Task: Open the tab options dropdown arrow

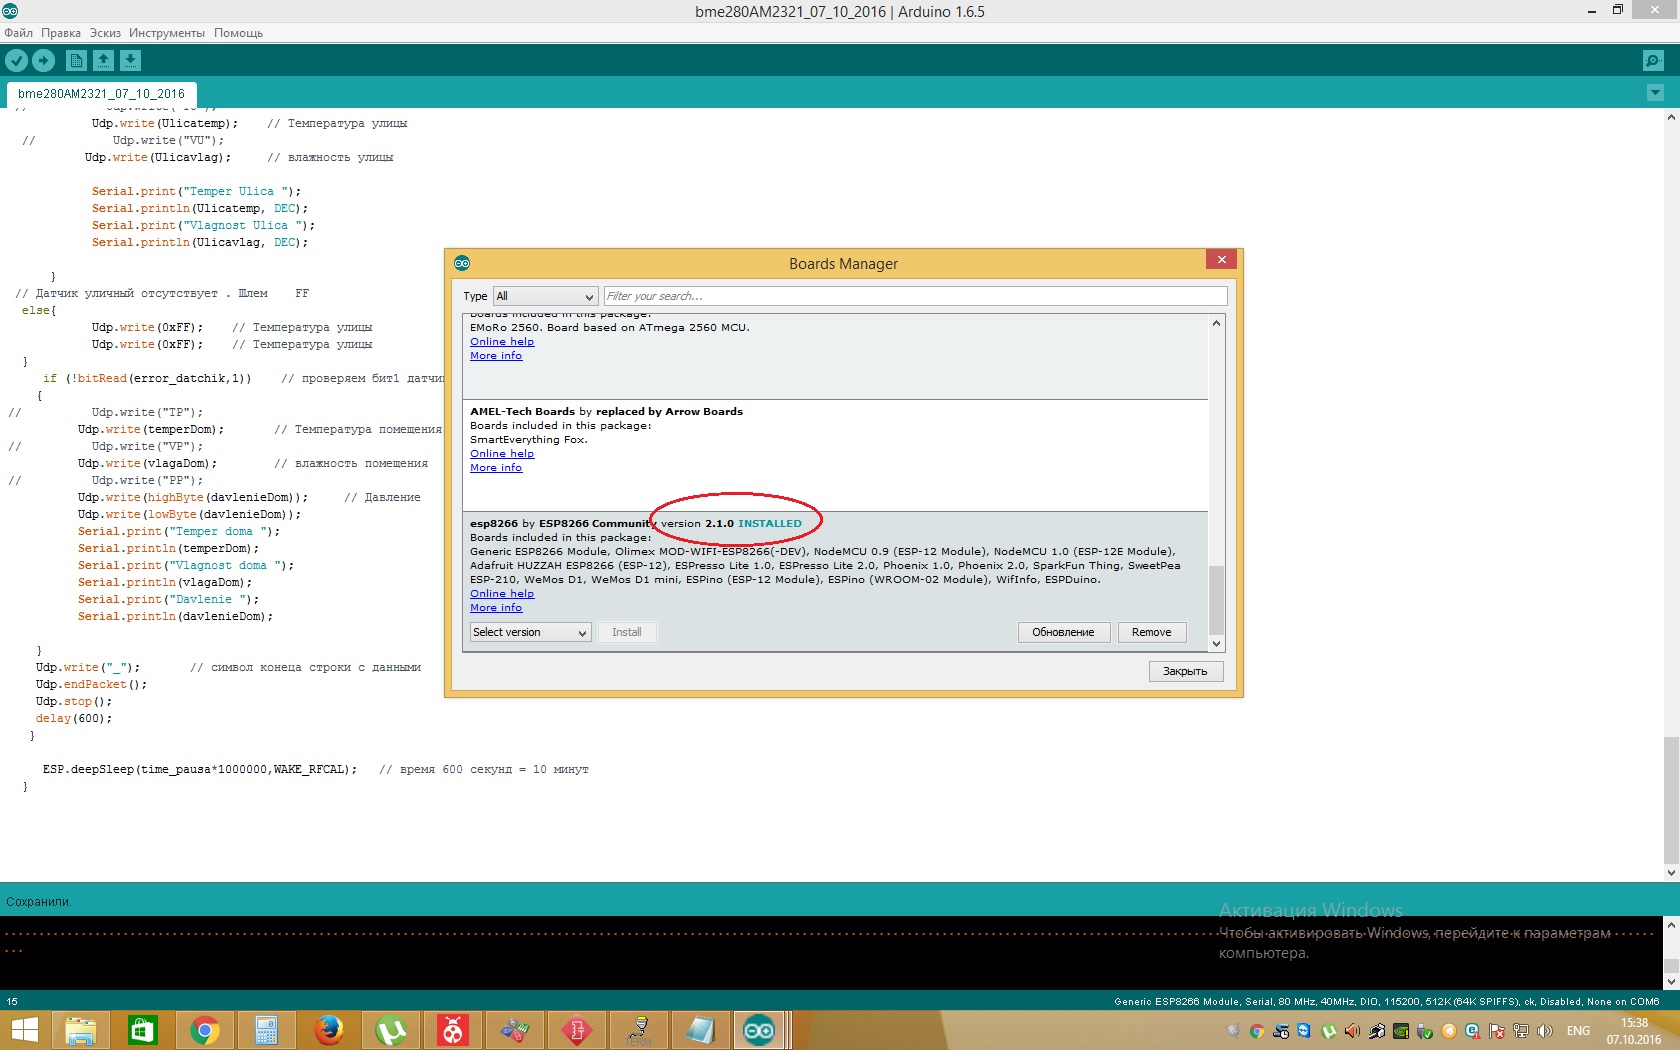Action: click(1655, 92)
